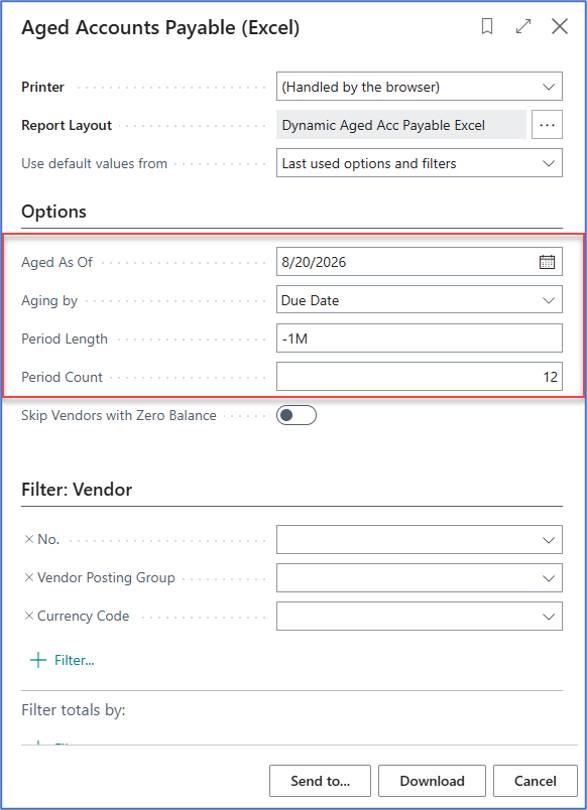Close the Aged Accounts Payable dialog

(x=560, y=26)
